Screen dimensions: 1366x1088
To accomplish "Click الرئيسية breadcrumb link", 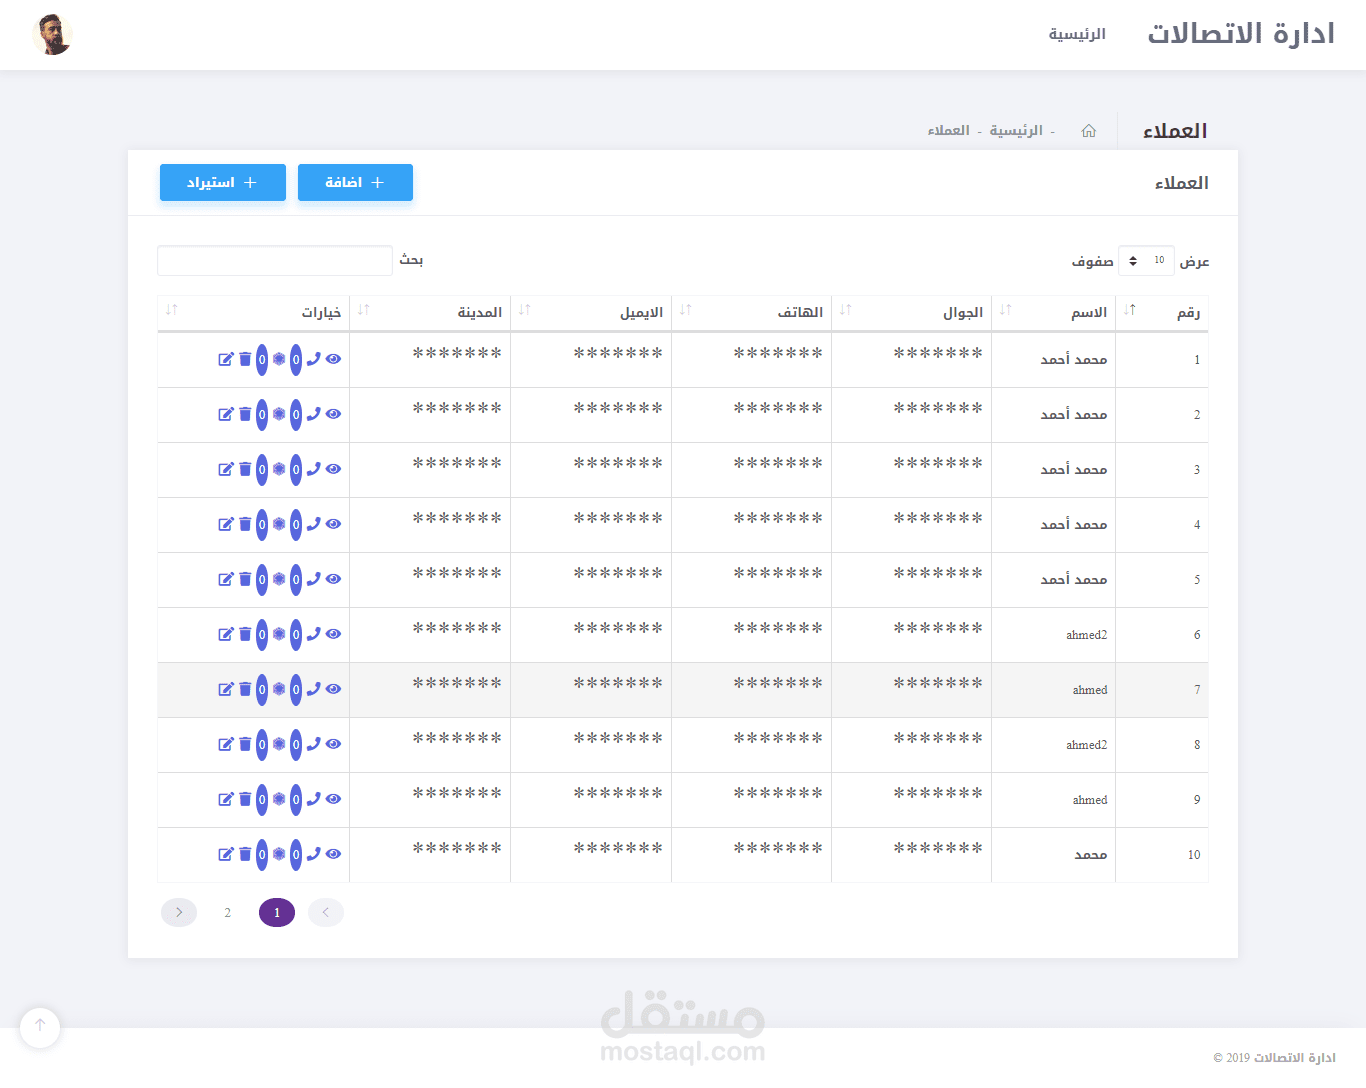I will pyautogui.click(x=1016, y=131).
